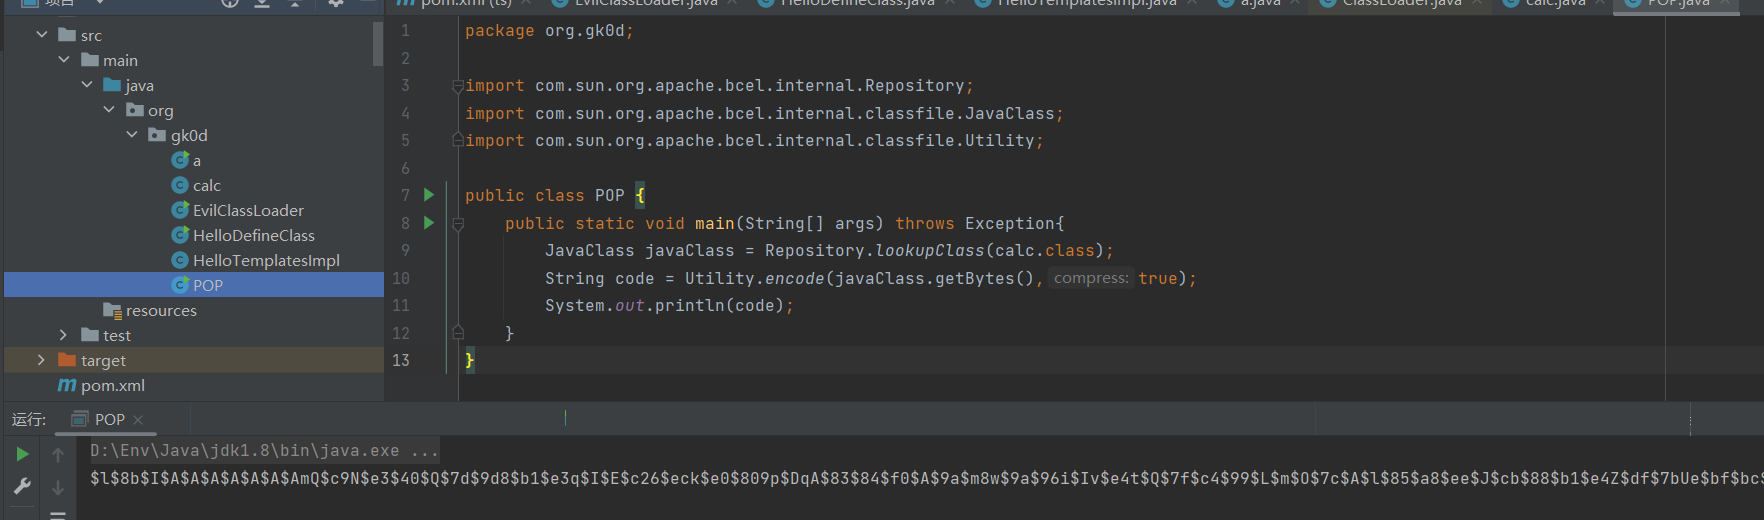1764x520 pixels.
Task: Rerun POP with the green play button
Action: click(22, 455)
